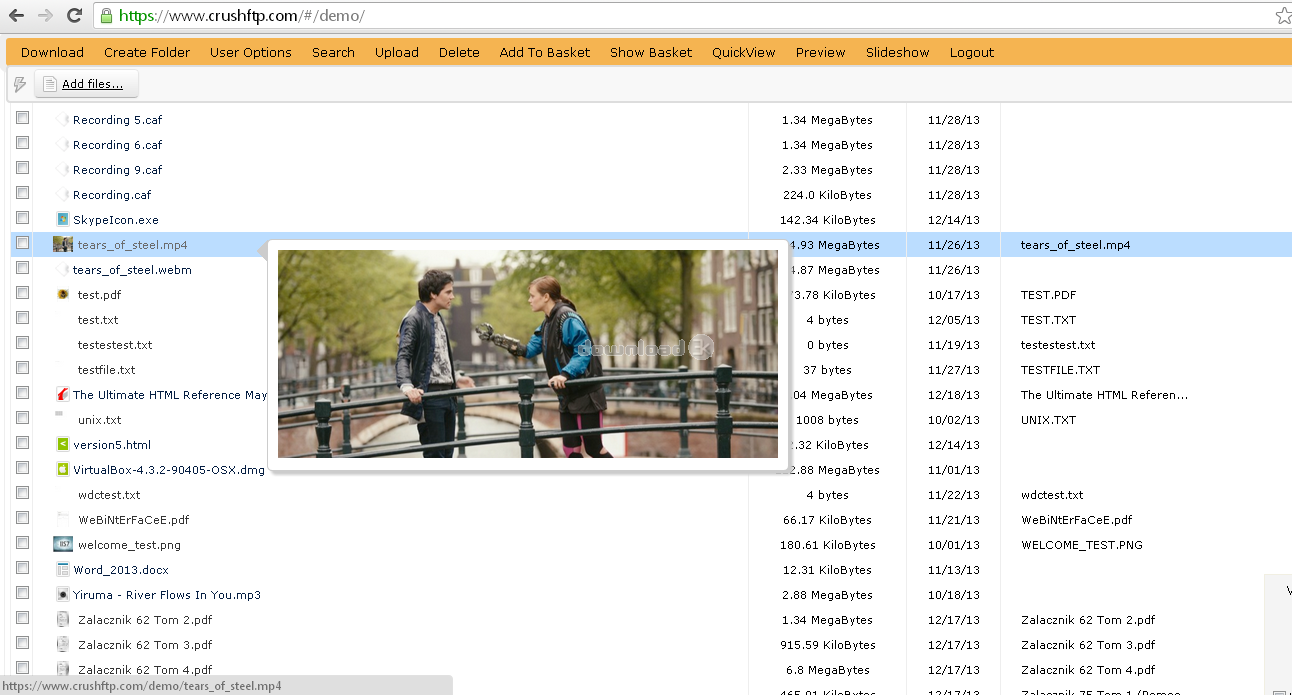Check the welcome_test.png checkbox
1292x695 pixels.
tap(23, 543)
